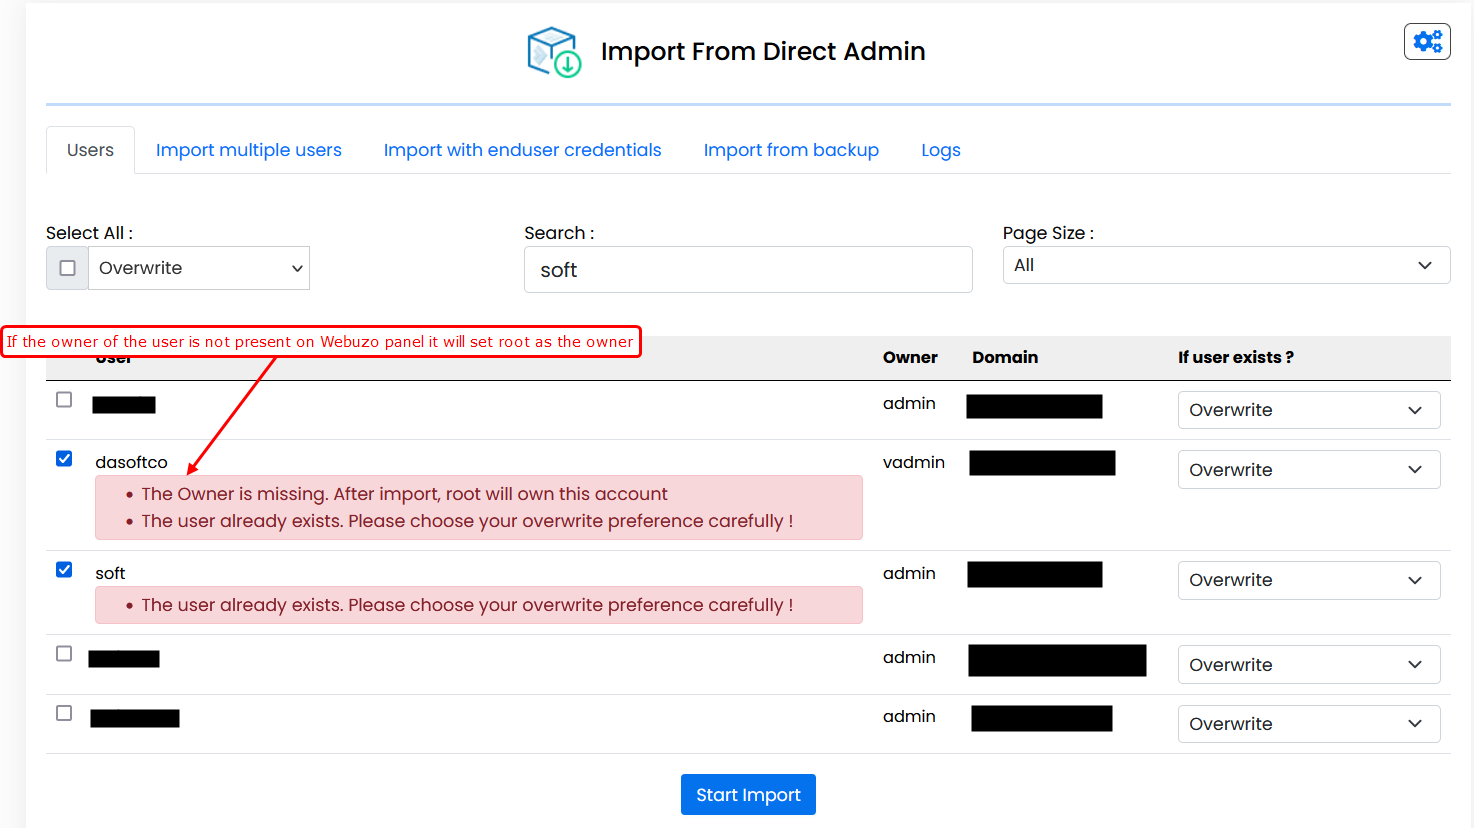Tick the last row user checkbox
Image resolution: width=1474 pixels, height=828 pixels.
pyautogui.click(x=64, y=713)
